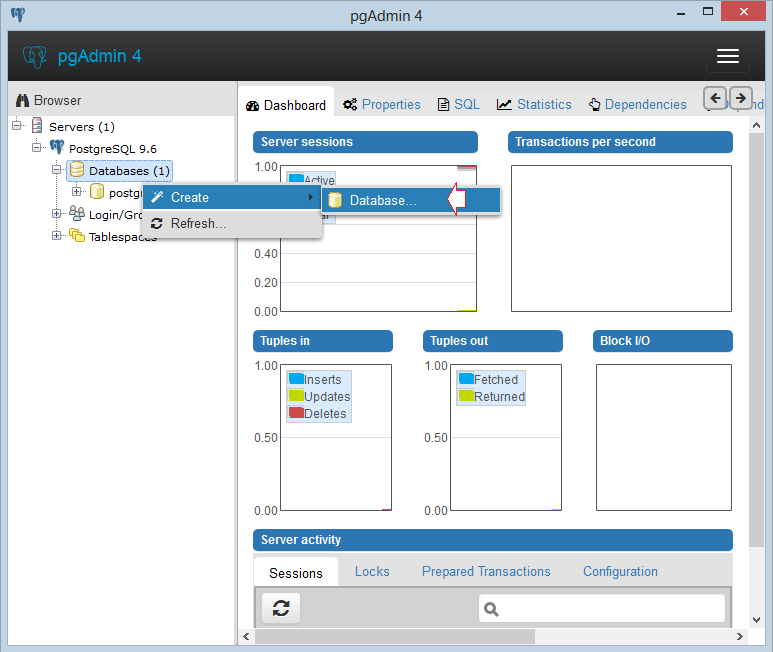The height and width of the screenshot is (652, 773).
Task: Click the Inserts legend blue swatch
Action: pos(296,378)
